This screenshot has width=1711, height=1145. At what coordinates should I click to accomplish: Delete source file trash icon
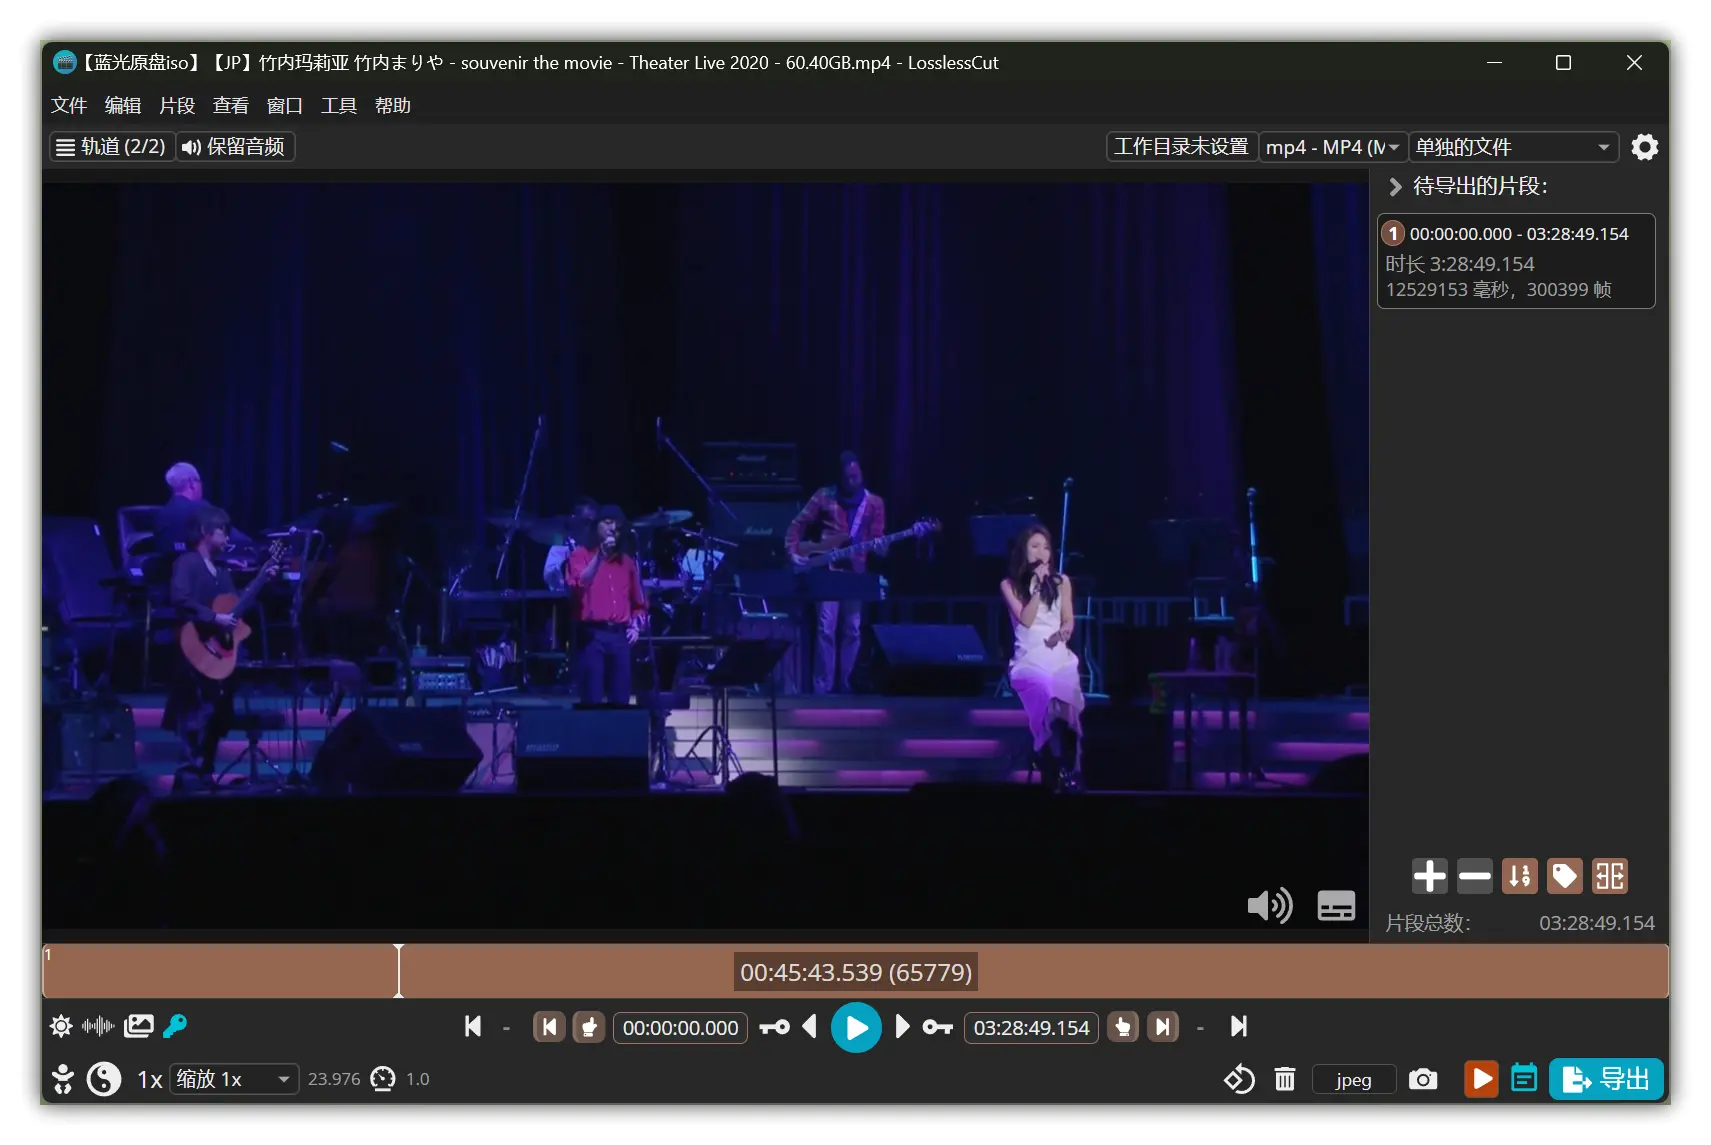[1285, 1080]
